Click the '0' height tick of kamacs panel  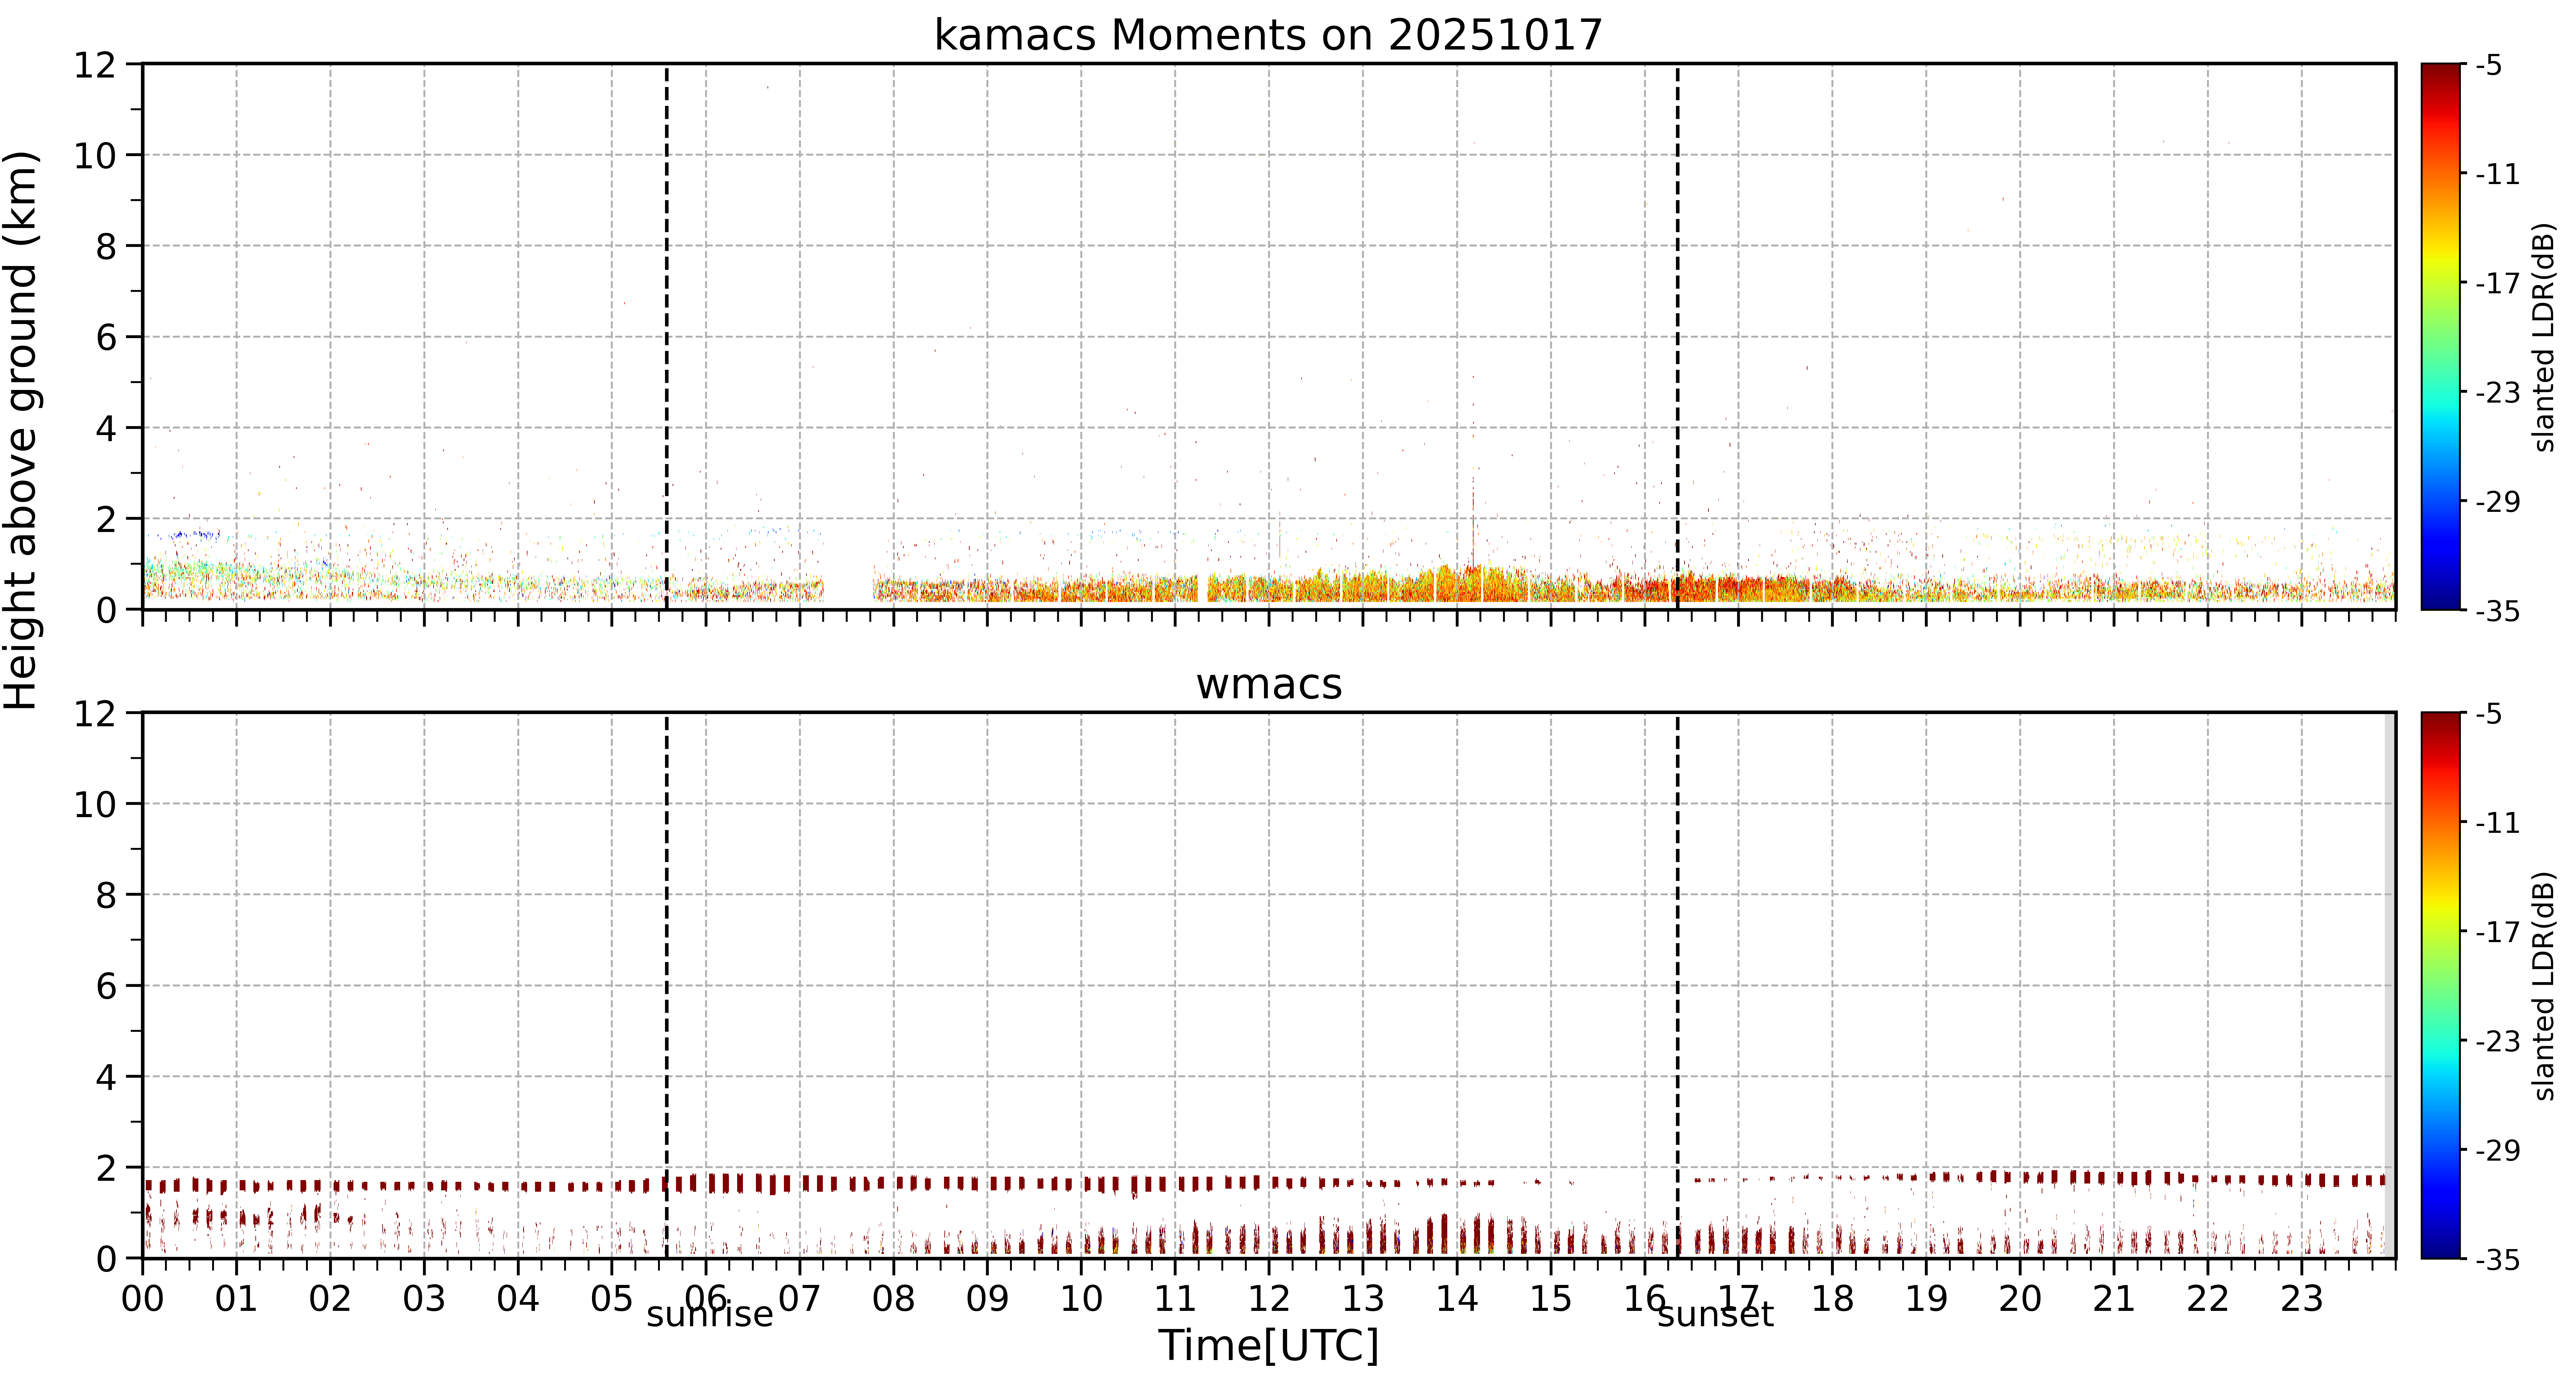click(106, 610)
